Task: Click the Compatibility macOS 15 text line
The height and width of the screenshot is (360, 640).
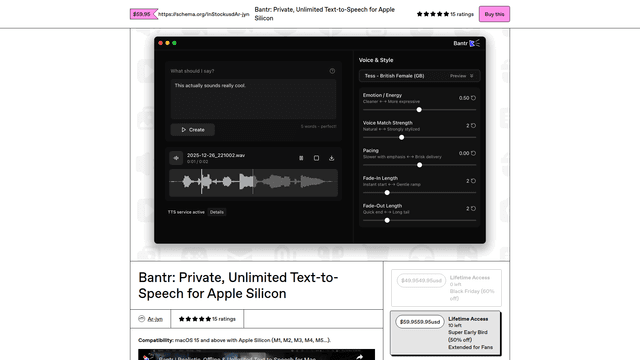Action: pos(234,340)
